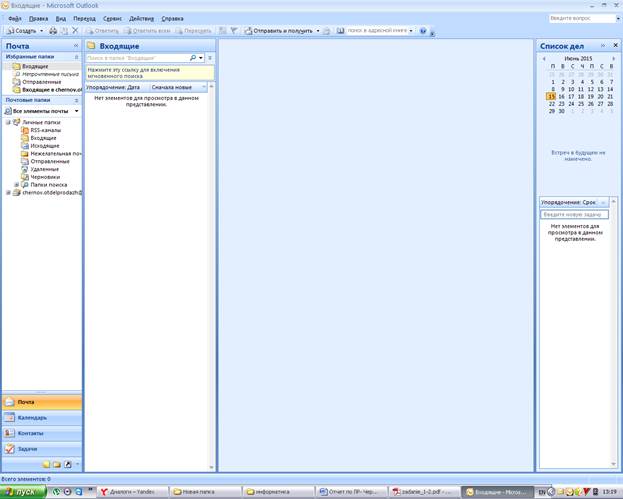Expand the Папки поиска node
The width and height of the screenshot is (623, 499).
(17, 185)
